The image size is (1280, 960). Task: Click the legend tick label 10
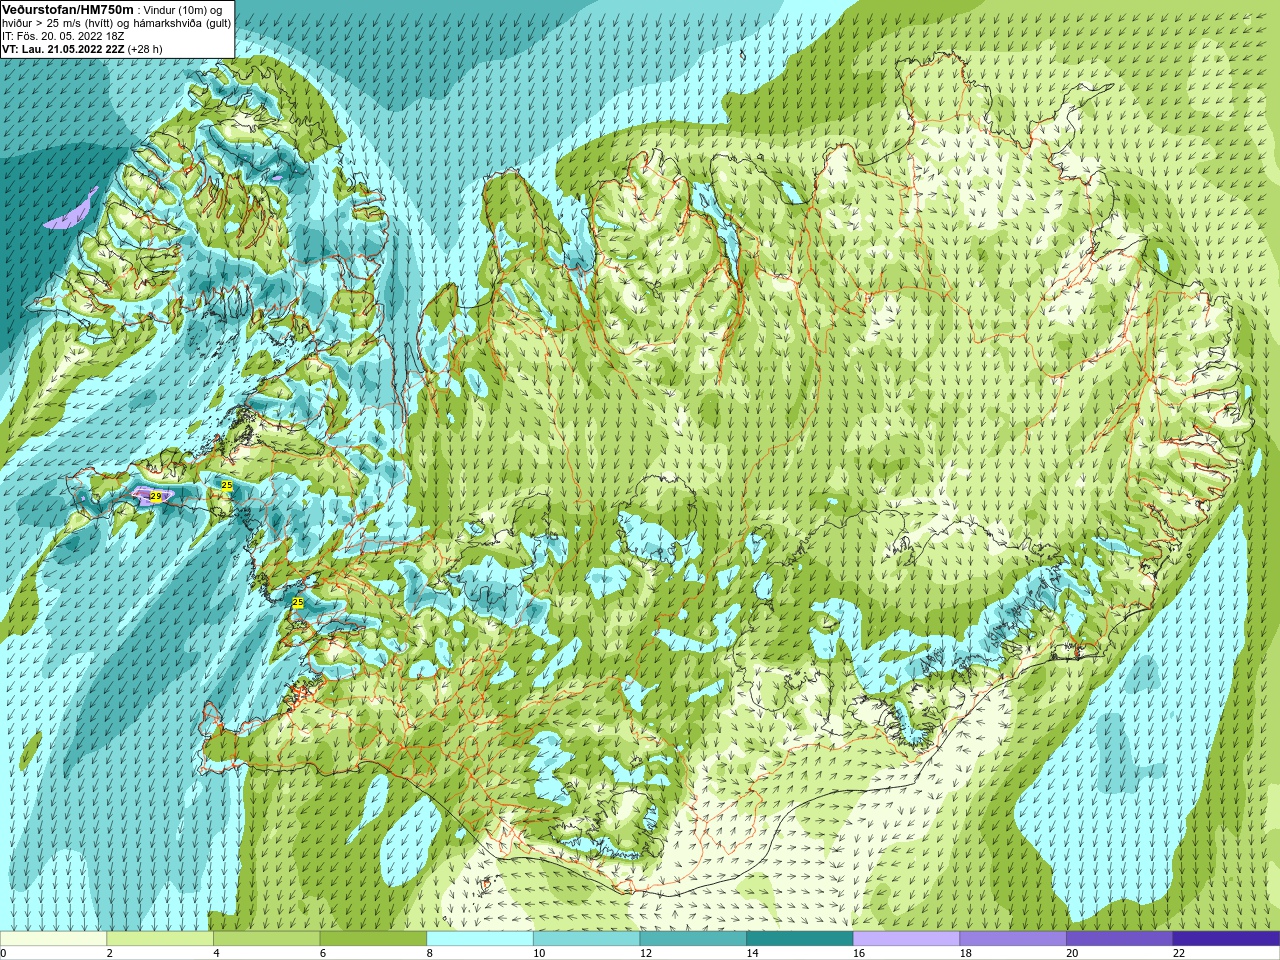click(539, 953)
